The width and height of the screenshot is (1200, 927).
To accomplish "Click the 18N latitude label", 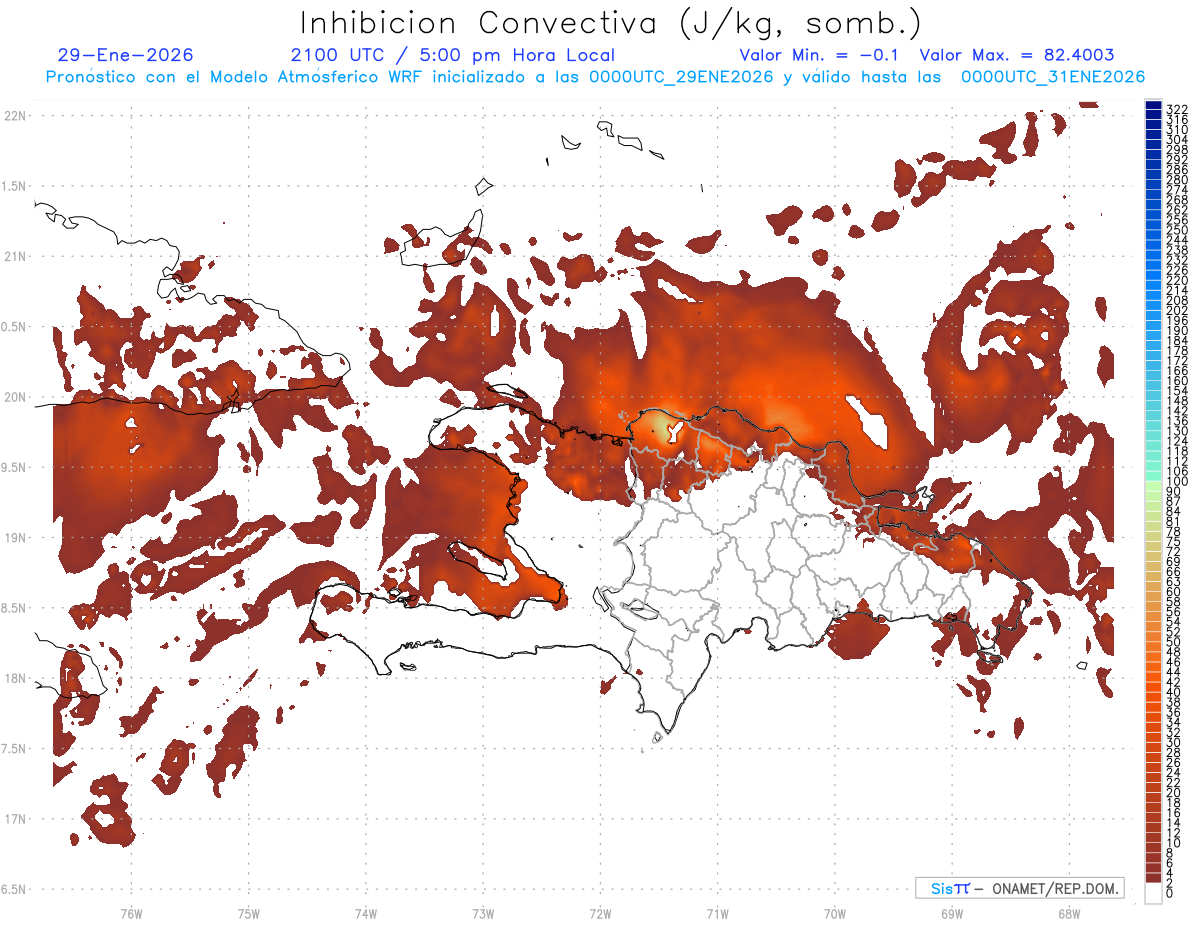I will click(x=15, y=679).
